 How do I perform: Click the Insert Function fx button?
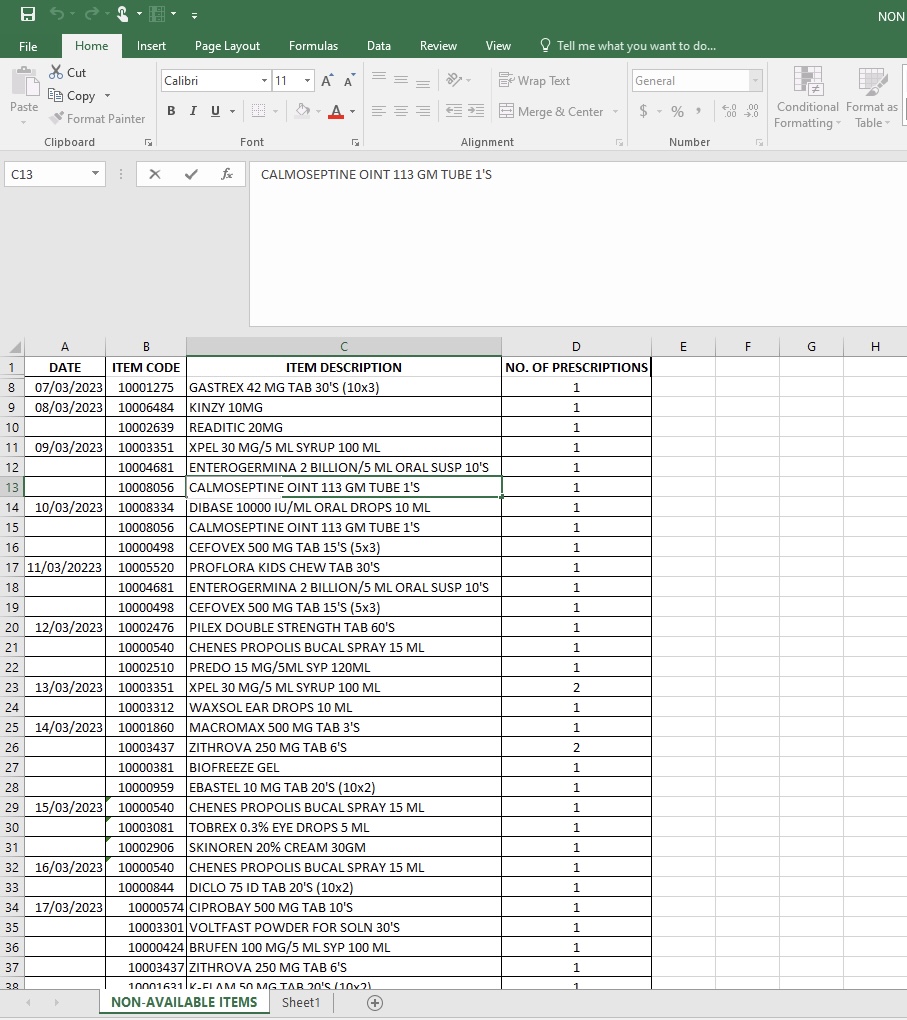tap(226, 174)
